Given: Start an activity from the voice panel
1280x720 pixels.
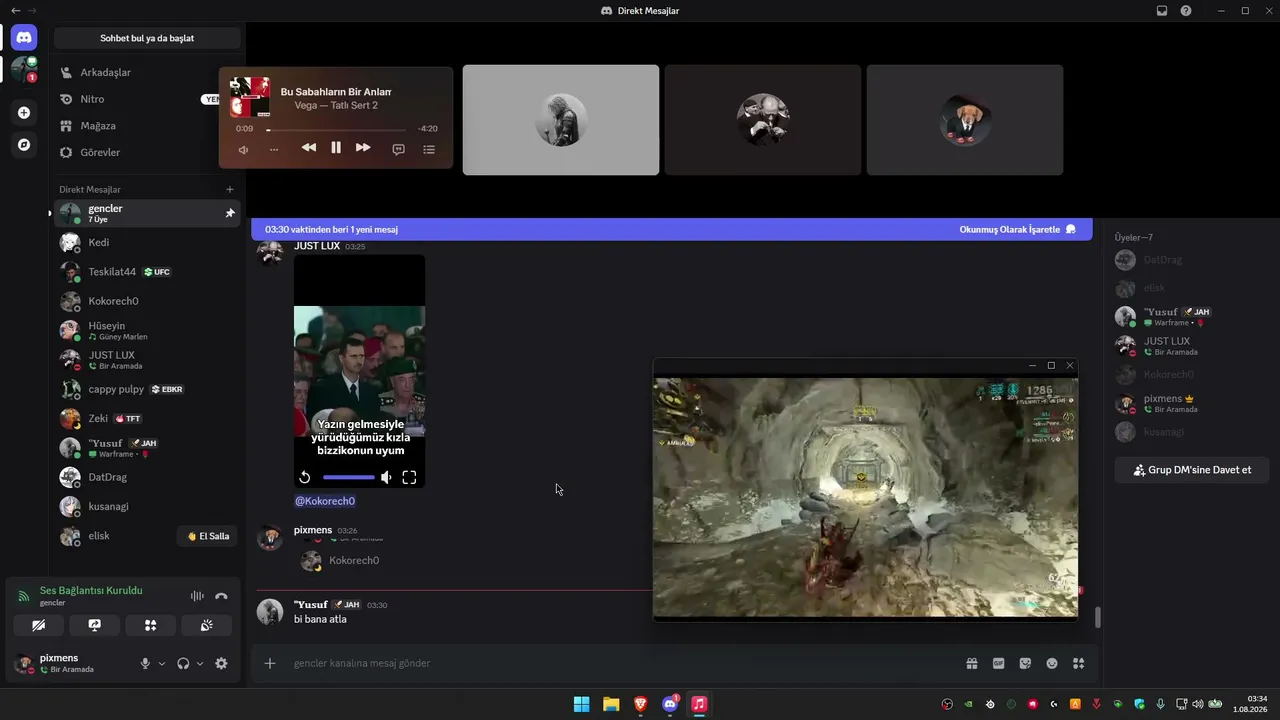Looking at the screenshot, I should (x=151, y=625).
